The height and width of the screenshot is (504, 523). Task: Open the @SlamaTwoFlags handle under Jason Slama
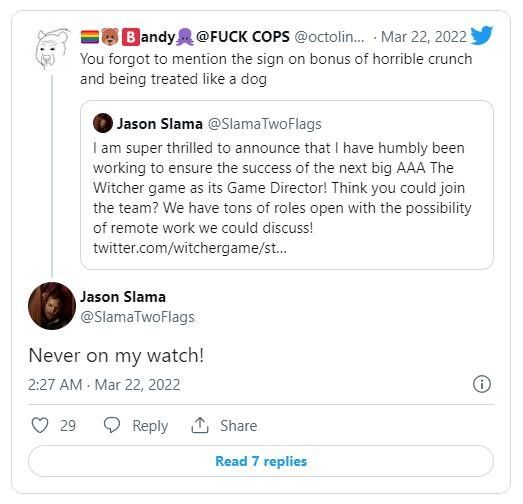click(x=137, y=317)
